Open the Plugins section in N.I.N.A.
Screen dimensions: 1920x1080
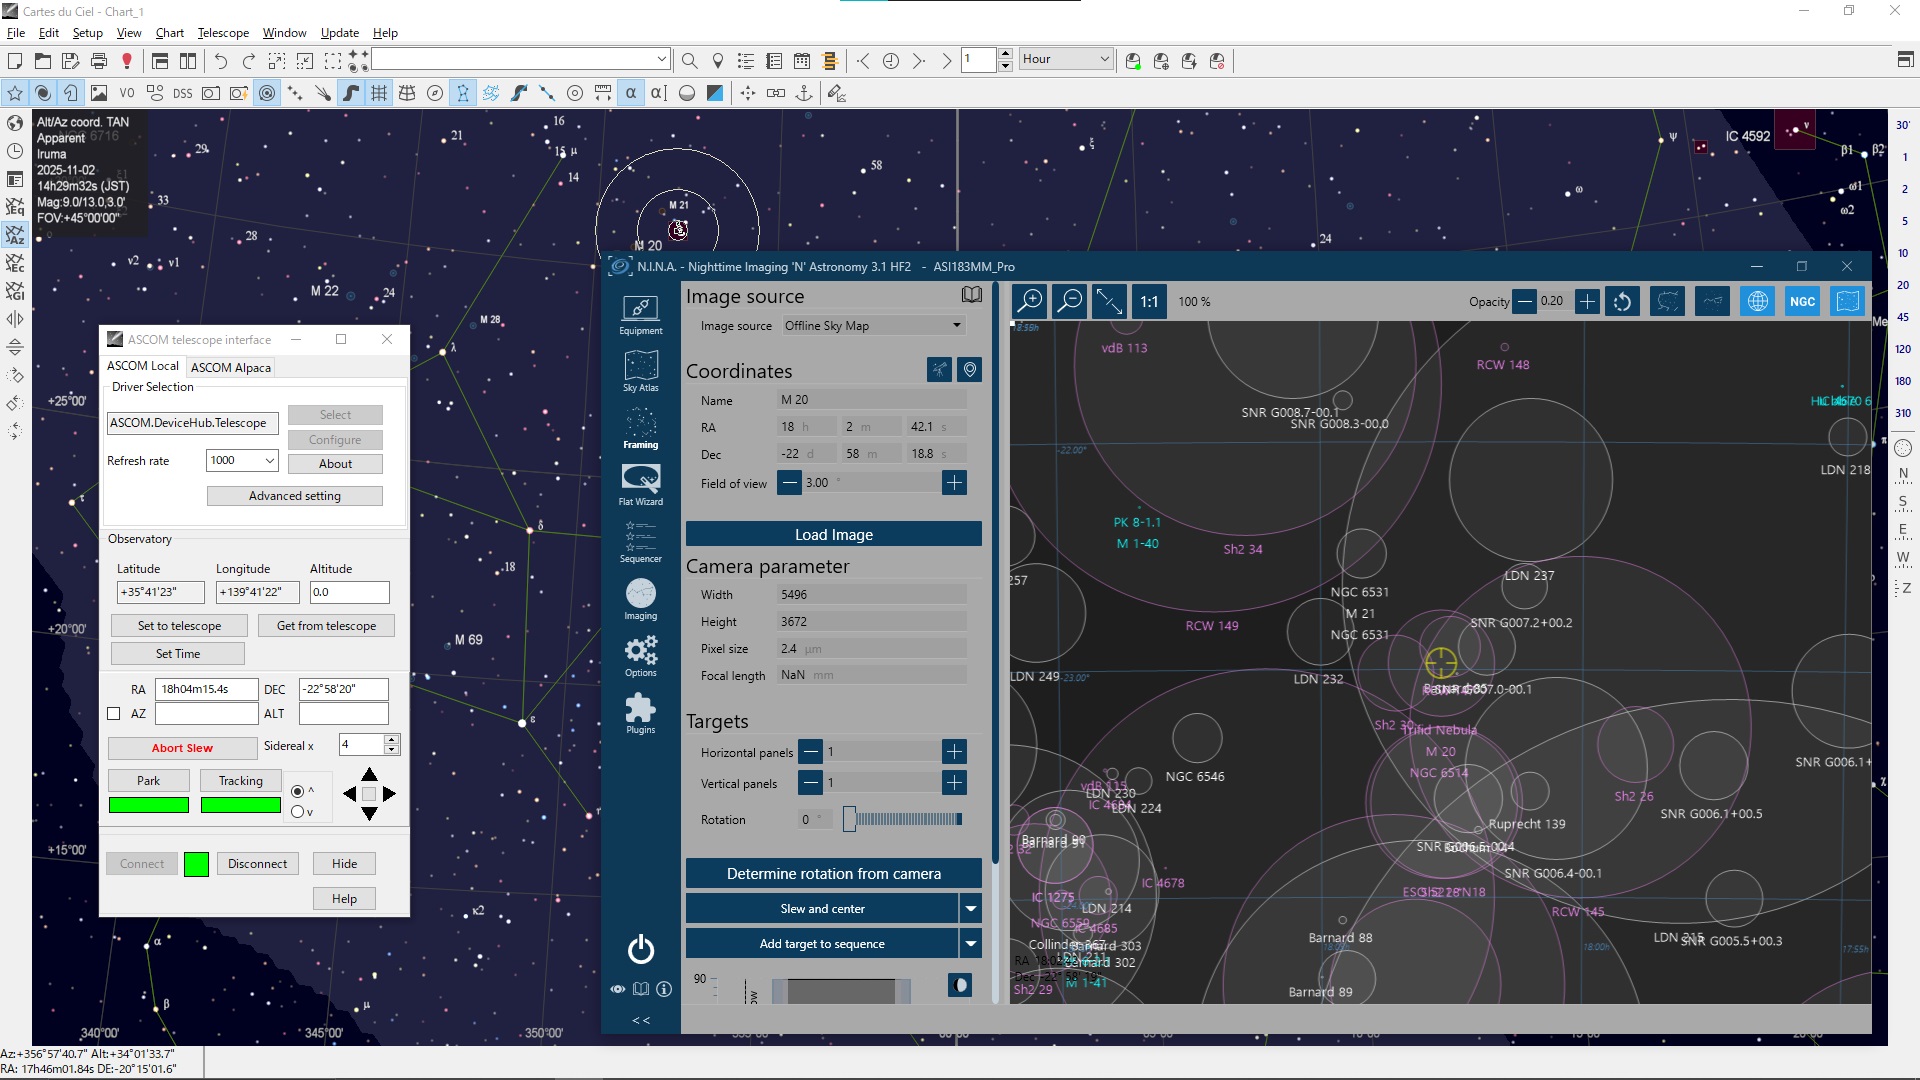(640, 713)
